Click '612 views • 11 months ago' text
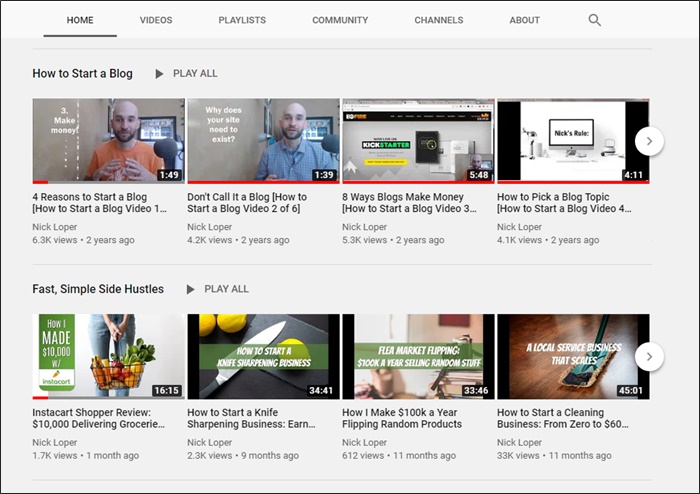Screen dimensions: 700x494 pyautogui.click(x=399, y=456)
